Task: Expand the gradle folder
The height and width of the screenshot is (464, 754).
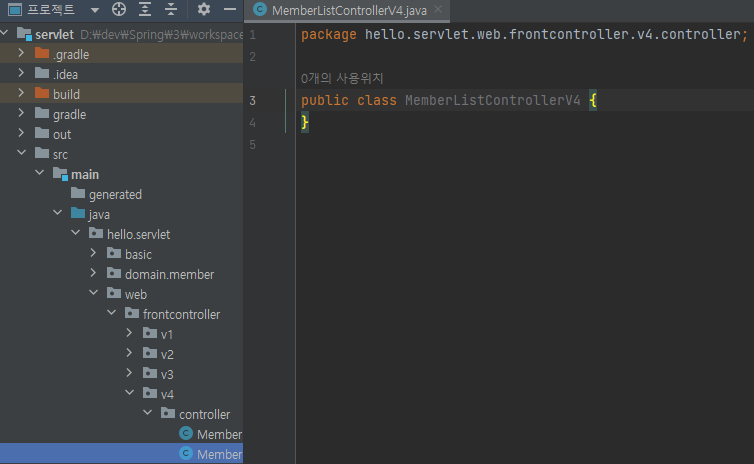Action: pyautogui.click(x=21, y=113)
